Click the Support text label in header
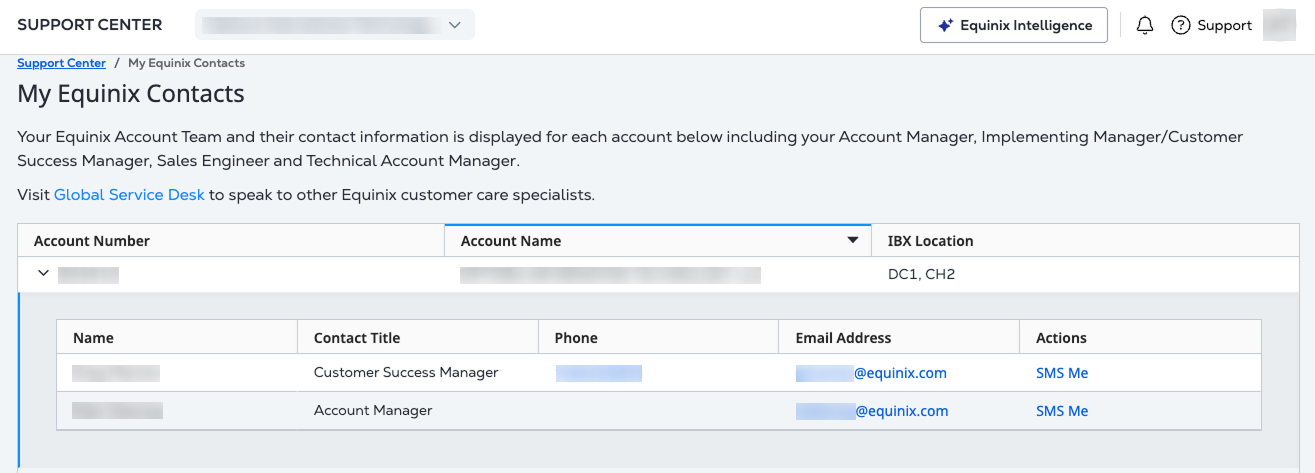 tap(1224, 25)
